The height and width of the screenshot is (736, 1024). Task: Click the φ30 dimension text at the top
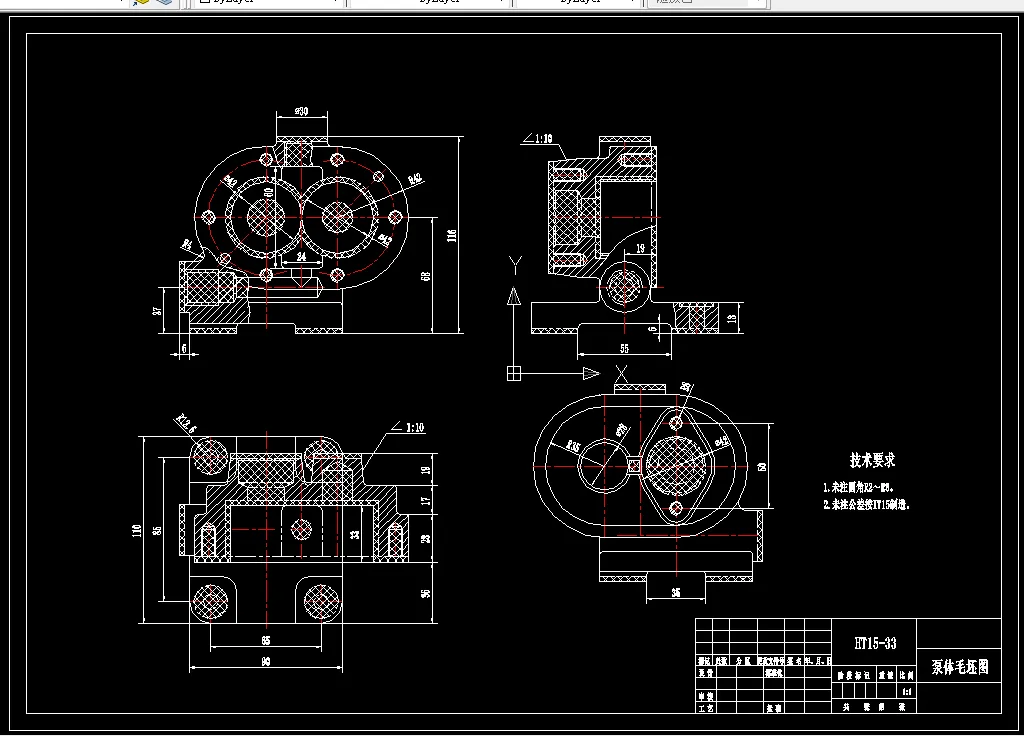pos(301,111)
